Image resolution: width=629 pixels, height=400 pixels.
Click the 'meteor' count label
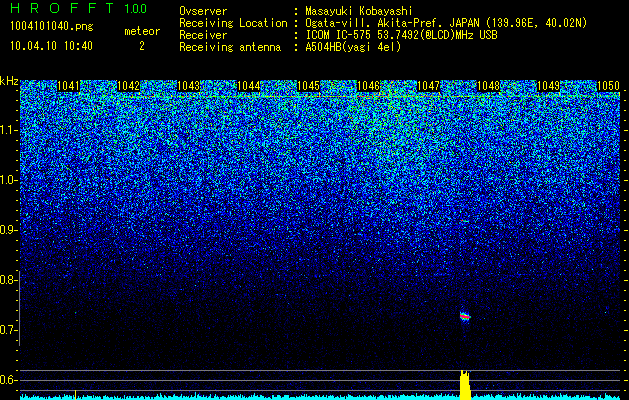142,31
